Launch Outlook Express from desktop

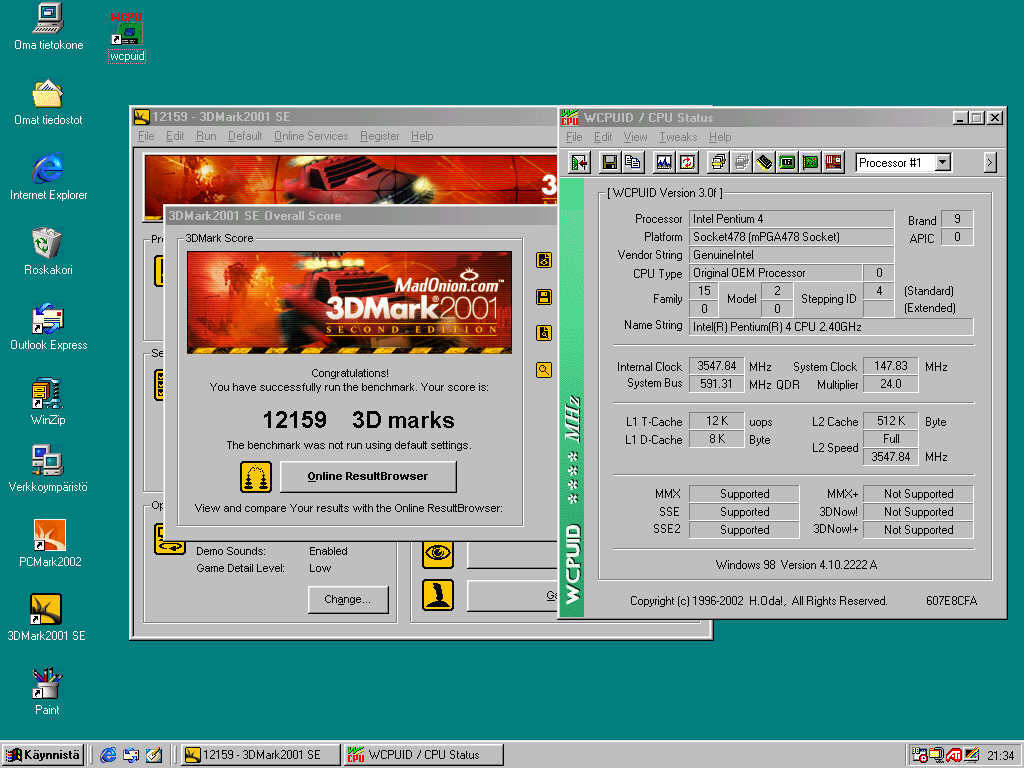coord(48,327)
